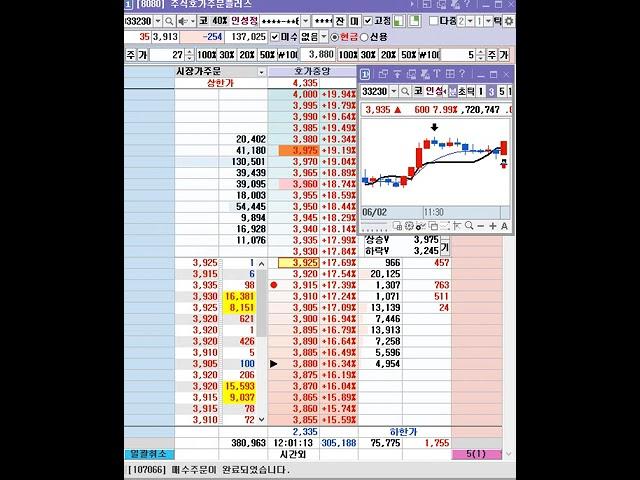Select the 신용 radio button
This screenshot has width=640, height=480.
pyautogui.click(x=364, y=37)
